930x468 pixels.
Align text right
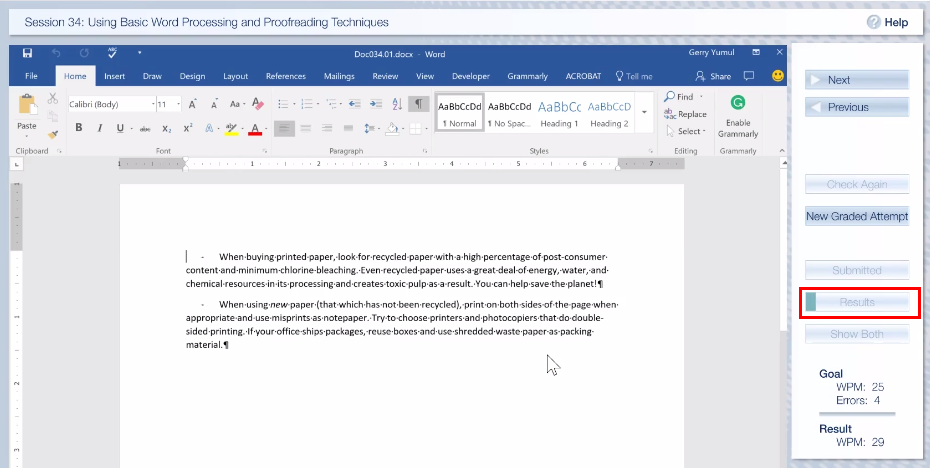pos(327,128)
